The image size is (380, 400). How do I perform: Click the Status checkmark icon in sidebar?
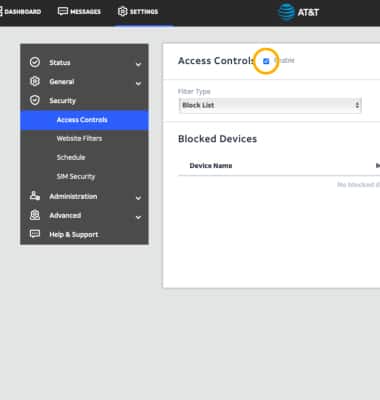(35, 62)
